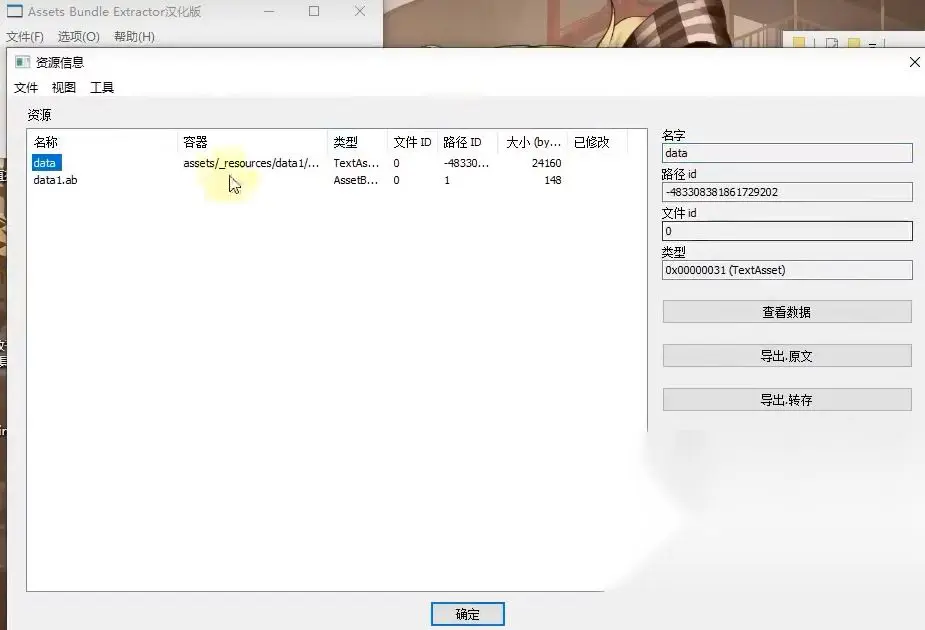Sort by the 容器 column header
The height and width of the screenshot is (630, 925).
(x=252, y=142)
